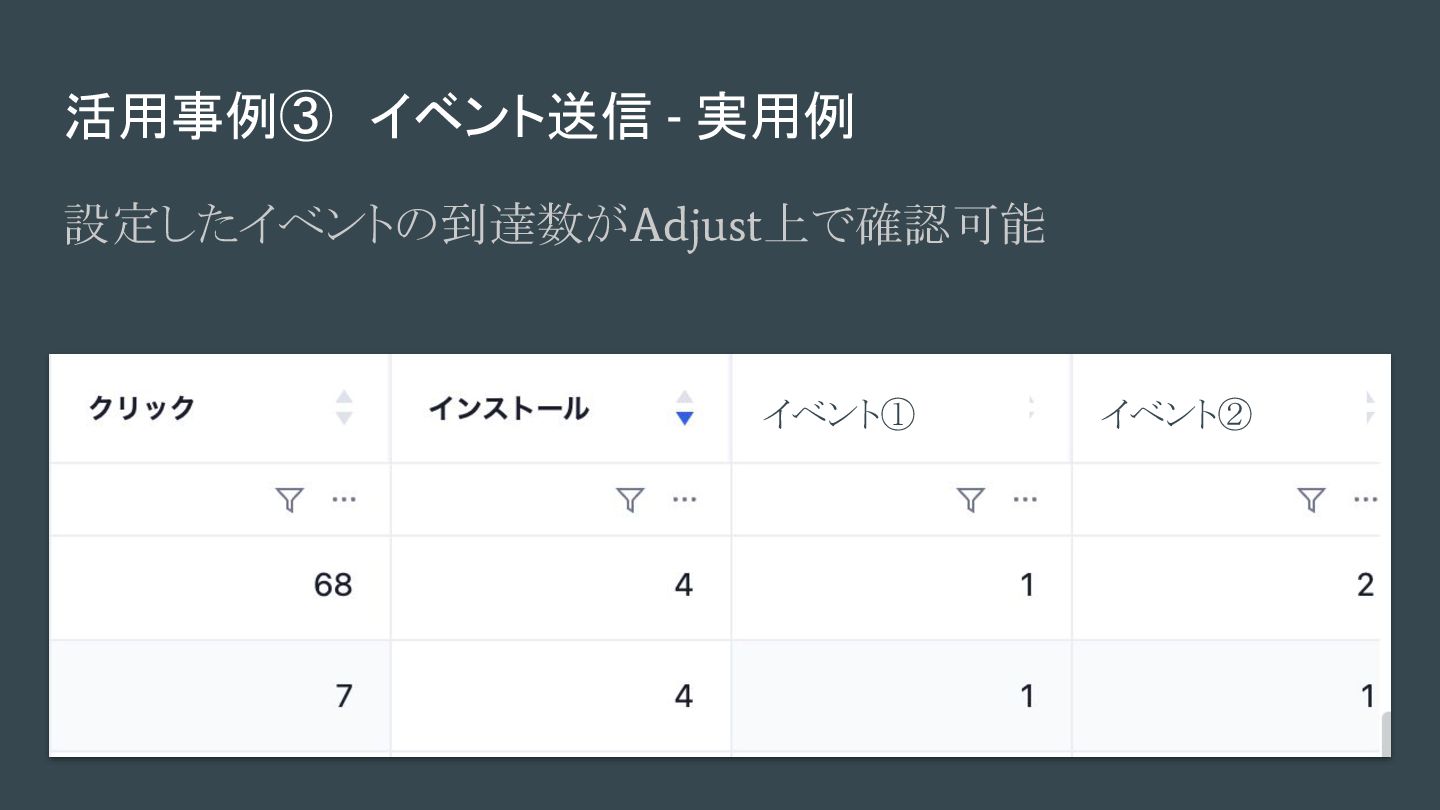This screenshot has width=1440, height=810.
Task: Open more options (…) in イベント② column
Action: [1365, 500]
